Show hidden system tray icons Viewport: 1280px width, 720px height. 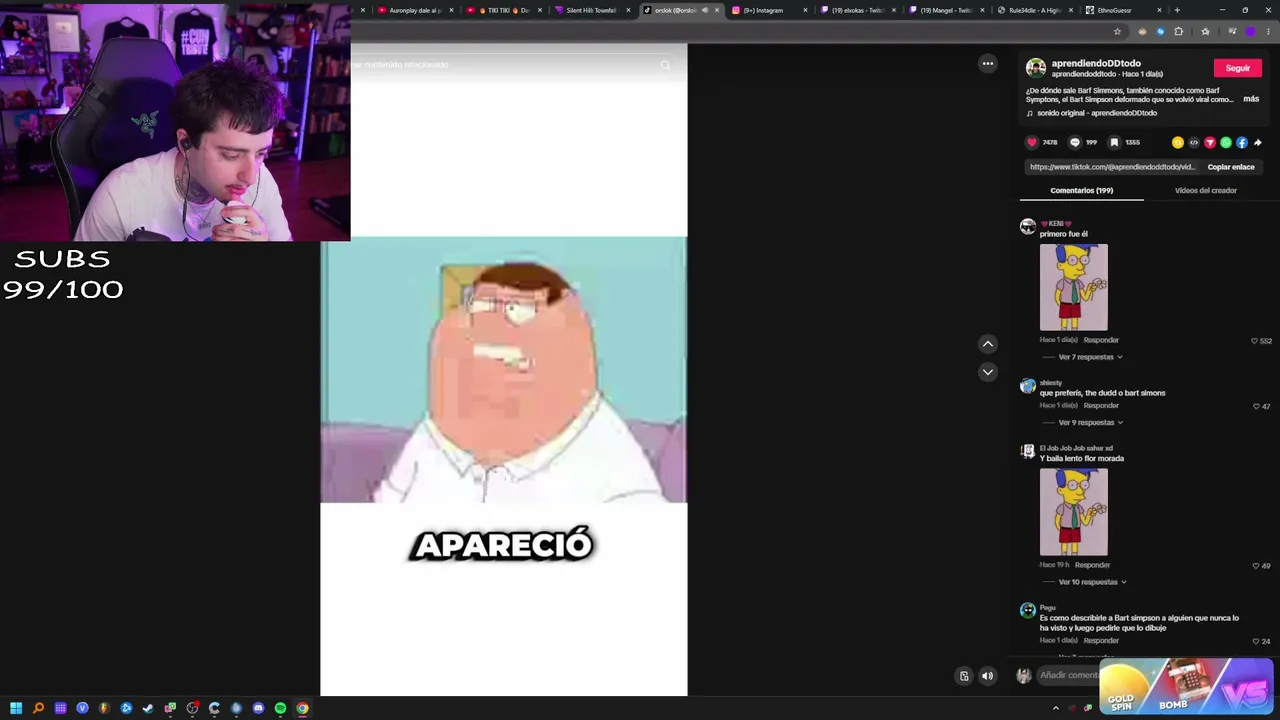click(x=1055, y=708)
